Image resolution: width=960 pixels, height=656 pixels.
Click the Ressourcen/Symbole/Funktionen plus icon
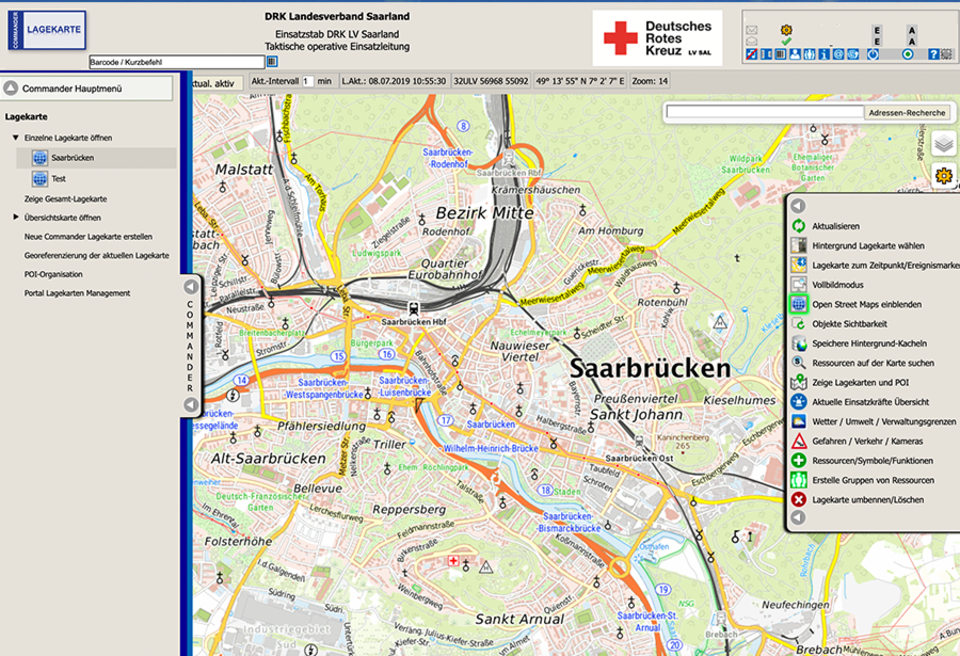coord(799,461)
